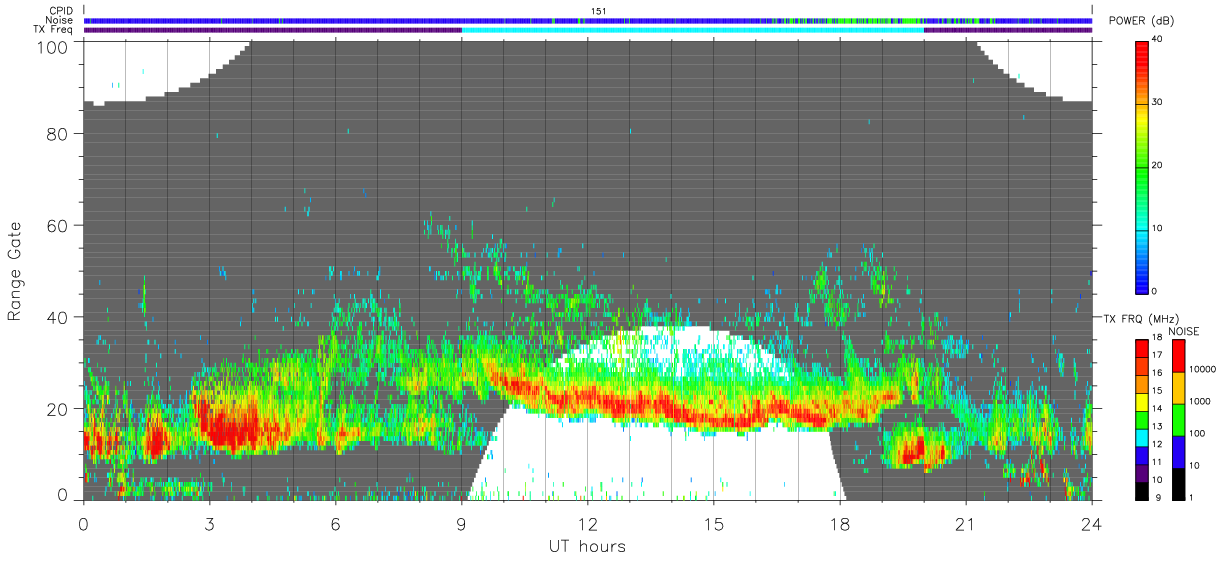Click the 3 tick on UT axis

210,523
